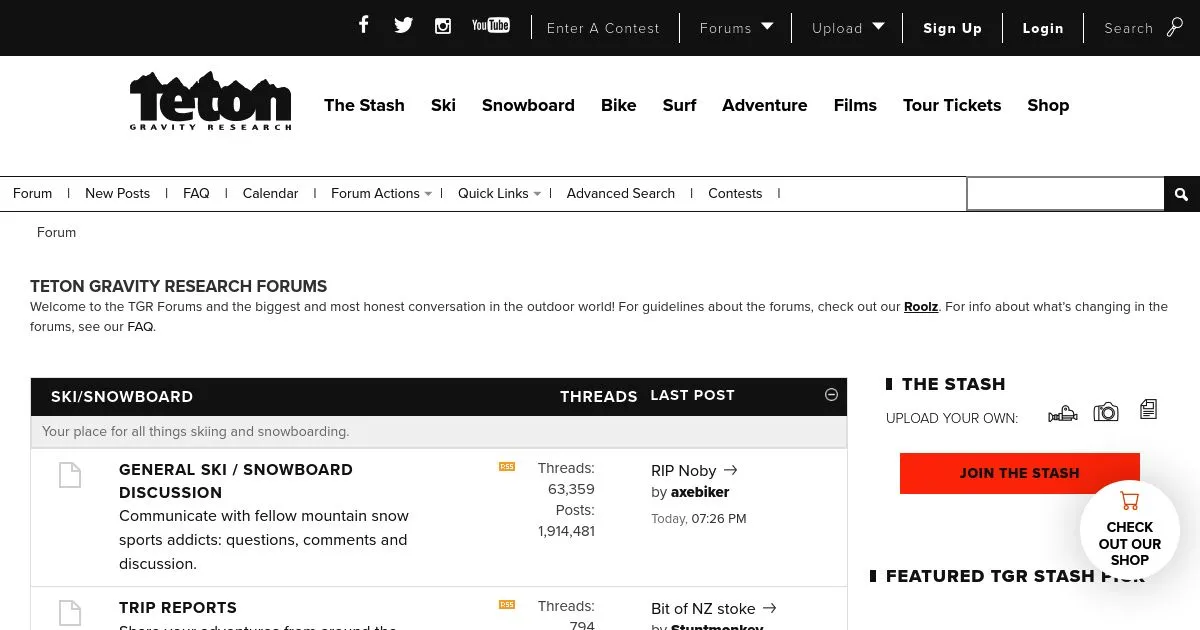This screenshot has width=1200, height=630.
Task: Open The Stash in the main navigation
Action: point(364,105)
